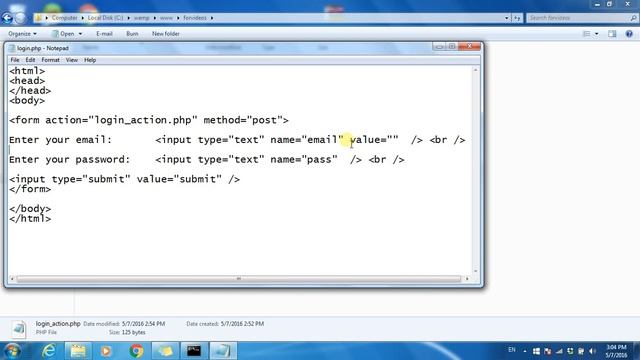This screenshot has height=360, width=640.
Task: Click the form action line in Notepad
Action: click(x=149, y=120)
